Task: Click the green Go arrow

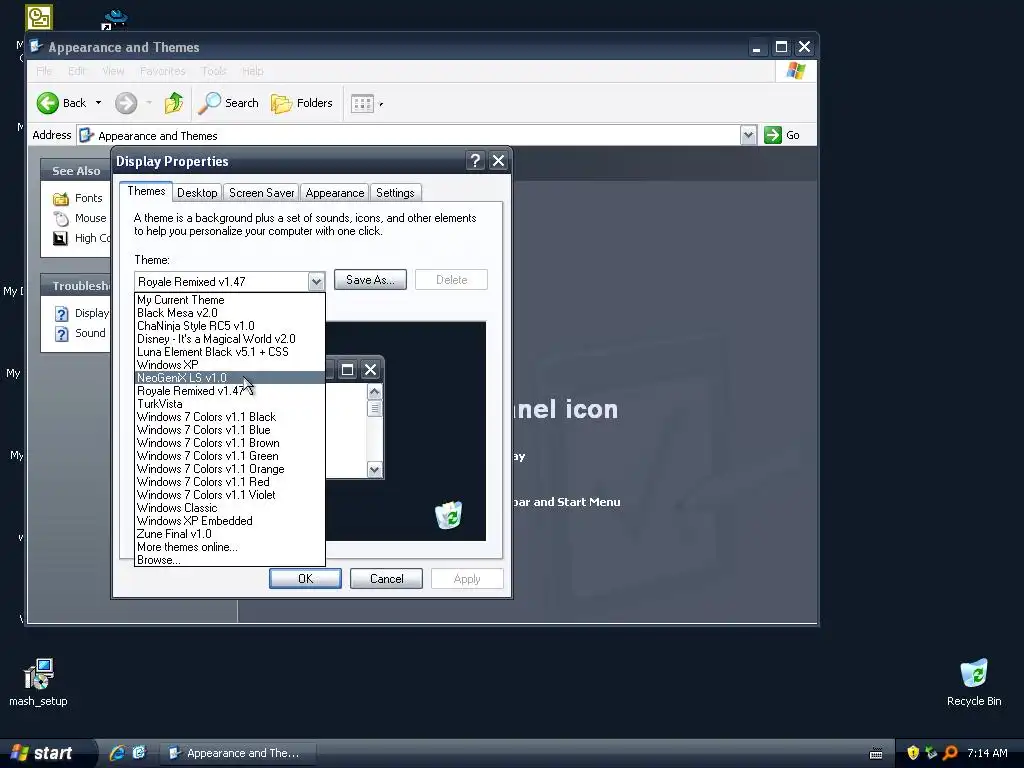Action: pos(773,135)
